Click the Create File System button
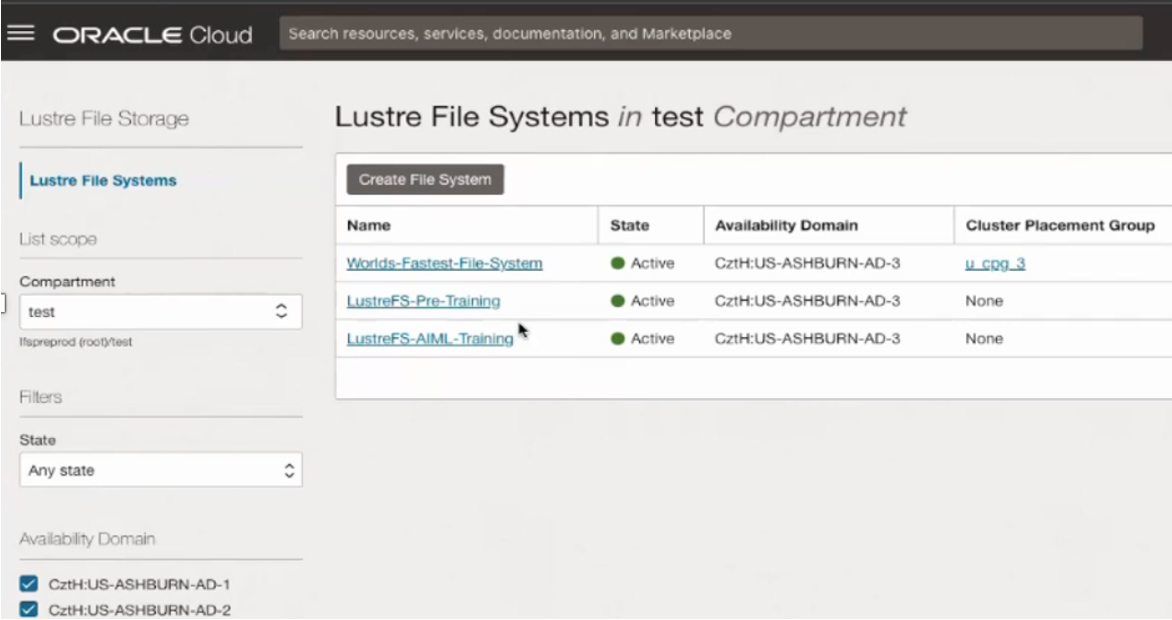 [425, 179]
